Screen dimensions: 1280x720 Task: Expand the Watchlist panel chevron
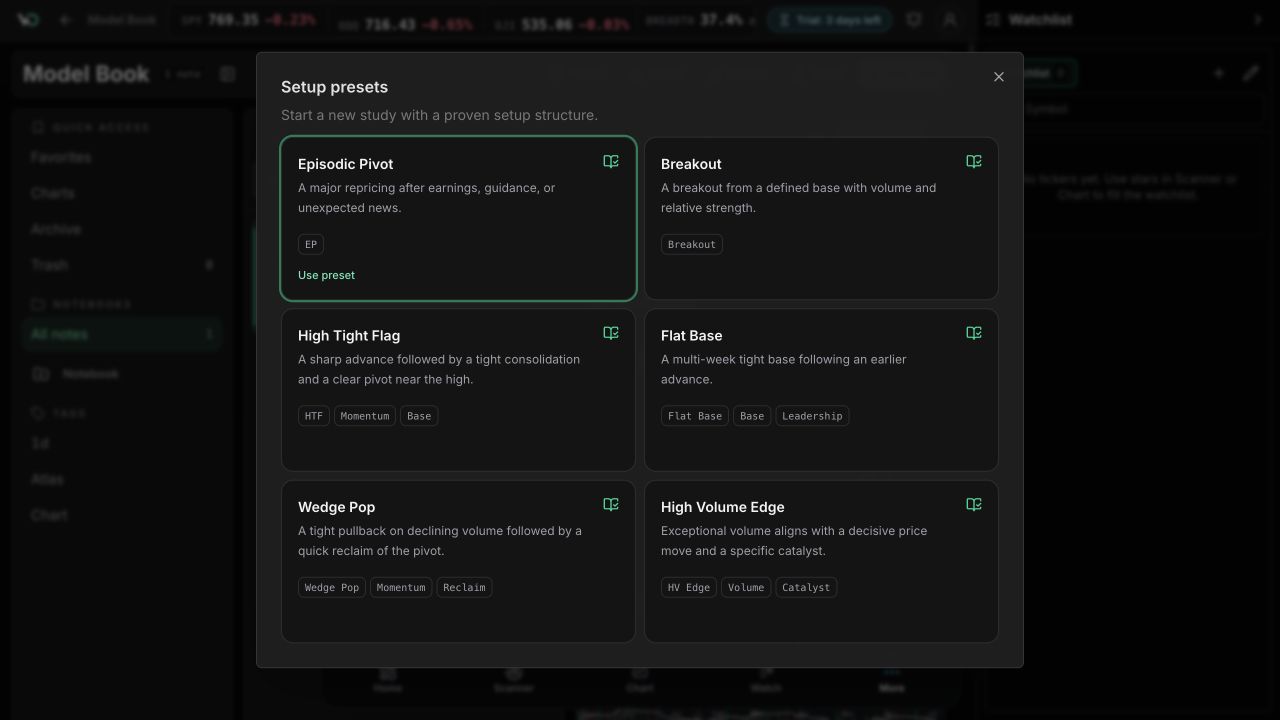1258,20
